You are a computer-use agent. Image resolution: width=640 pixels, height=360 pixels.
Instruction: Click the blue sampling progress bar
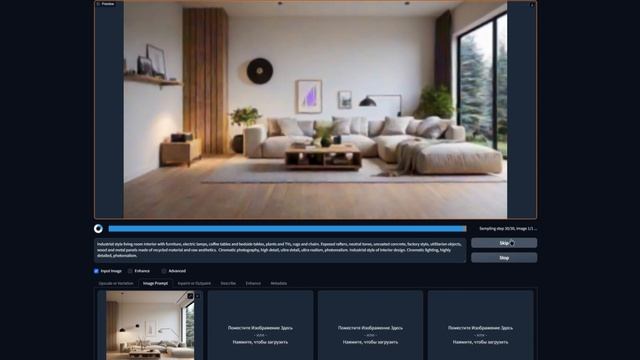click(x=287, y=229)
